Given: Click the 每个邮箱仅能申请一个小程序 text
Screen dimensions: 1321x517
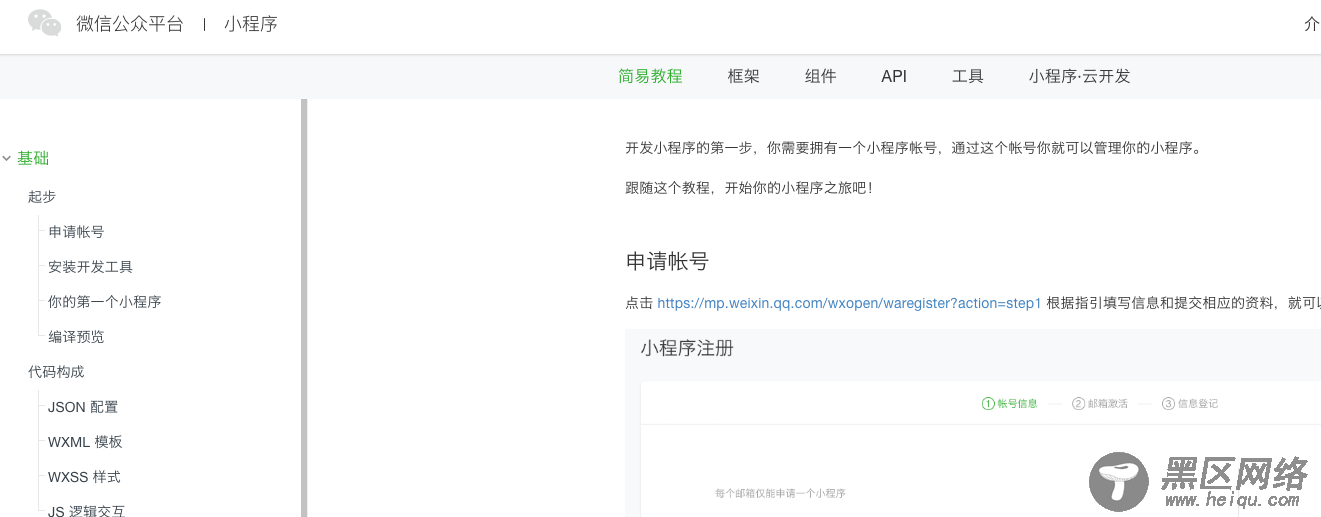Looking at the screenshot, I should point(780,493).
